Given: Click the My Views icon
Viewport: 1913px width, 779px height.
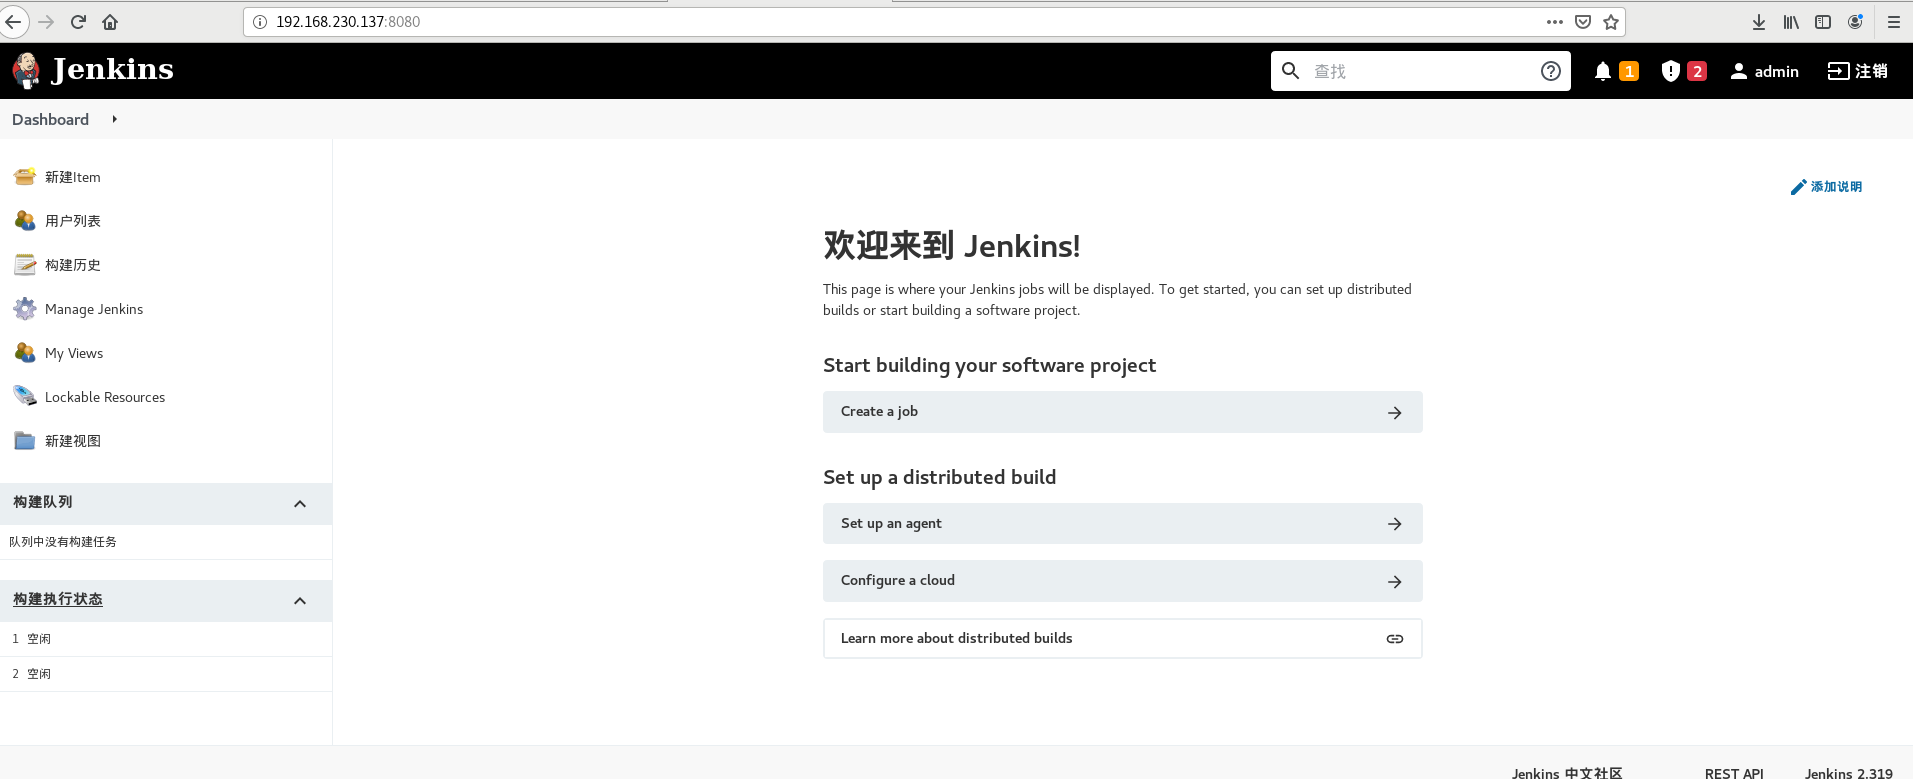Looking at the screenshot, I should [25, 353].
